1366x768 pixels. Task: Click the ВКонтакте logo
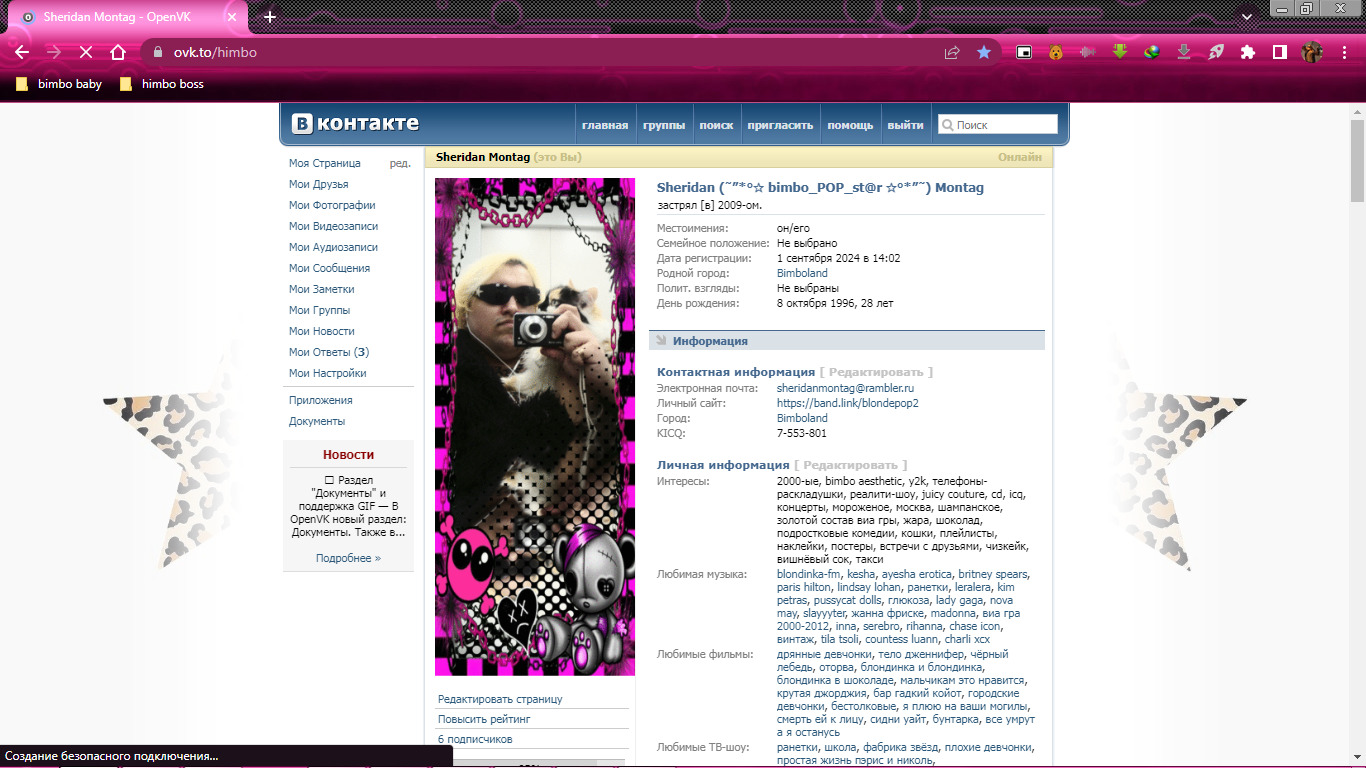pos(355,124)
